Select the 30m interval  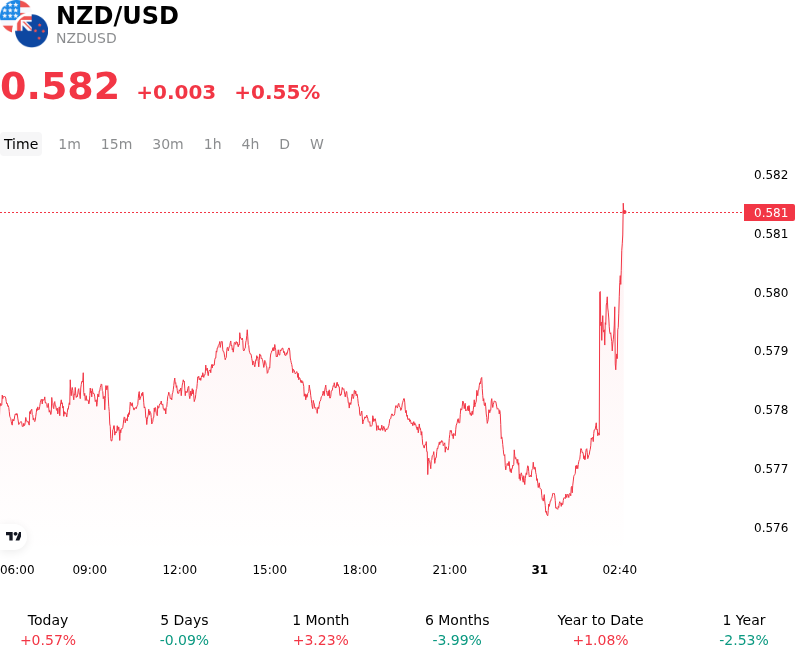coord(168,144)
